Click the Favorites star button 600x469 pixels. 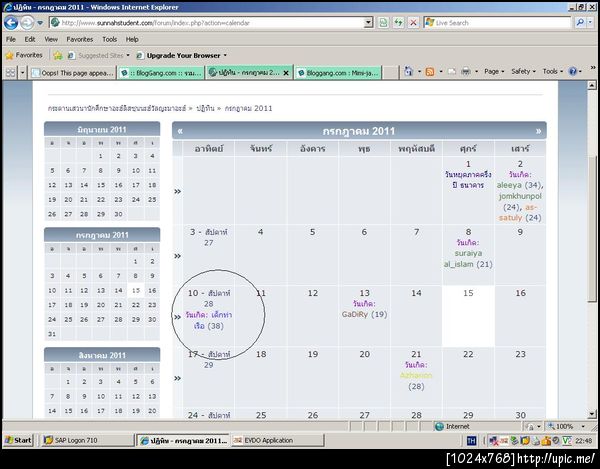[24, 55]
